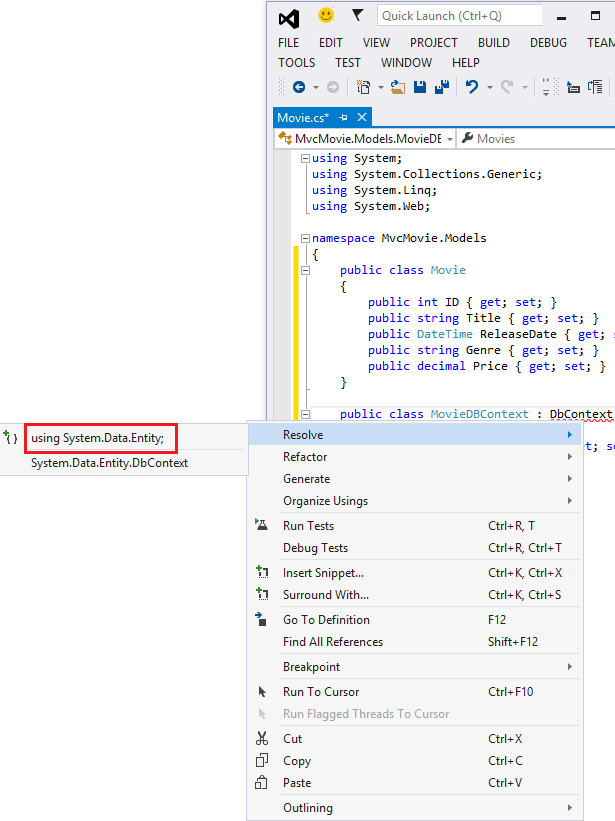The image size is (615, 821).
Task: Open the New Project dropdown arrow
Action: click(381, 87)
